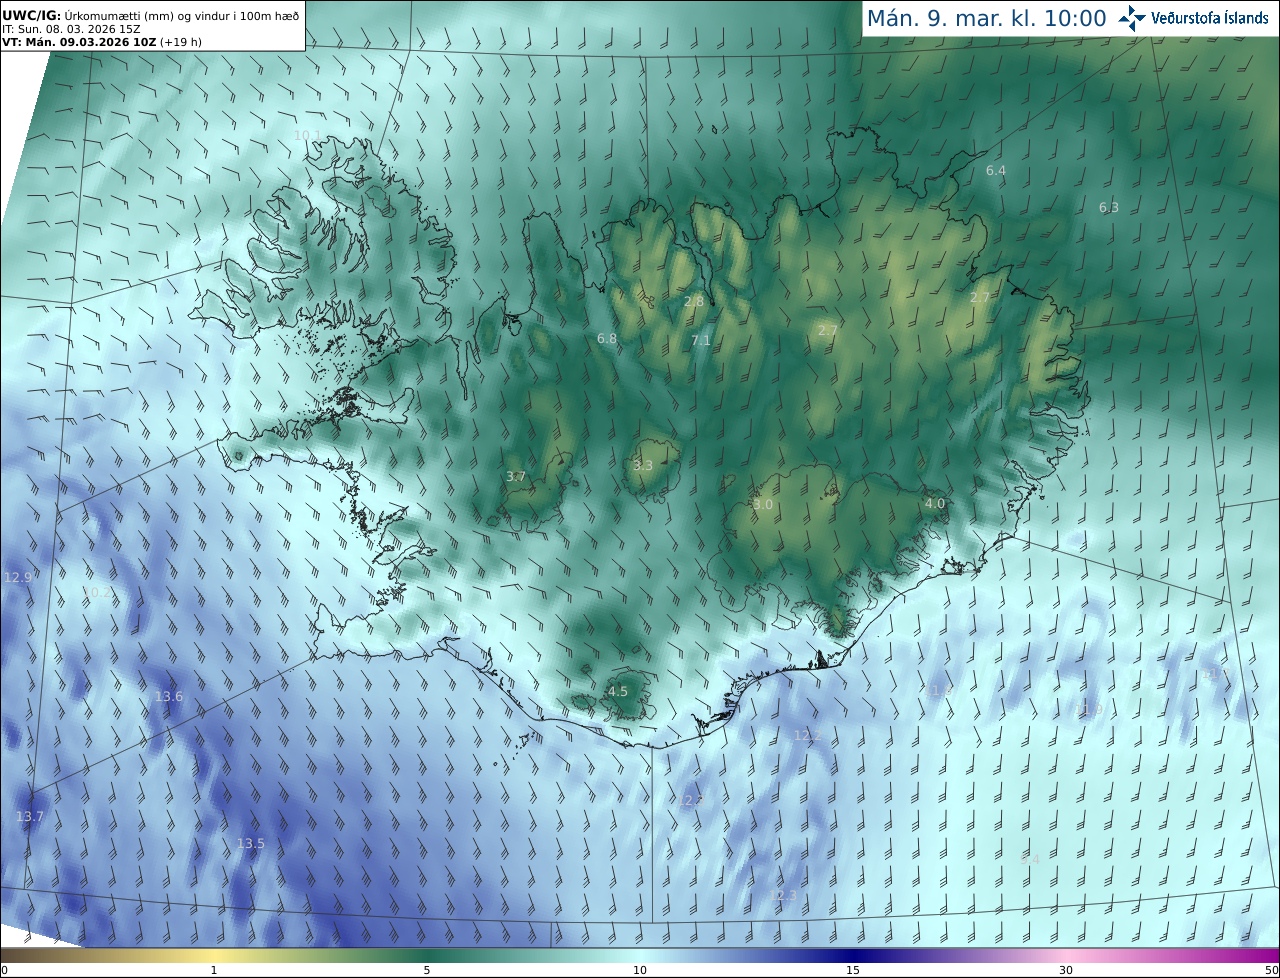The width and height of the screenshot is (1280, 978).
Task: Click the 10.1 value over the Westfjords
Action: [307, 135]
